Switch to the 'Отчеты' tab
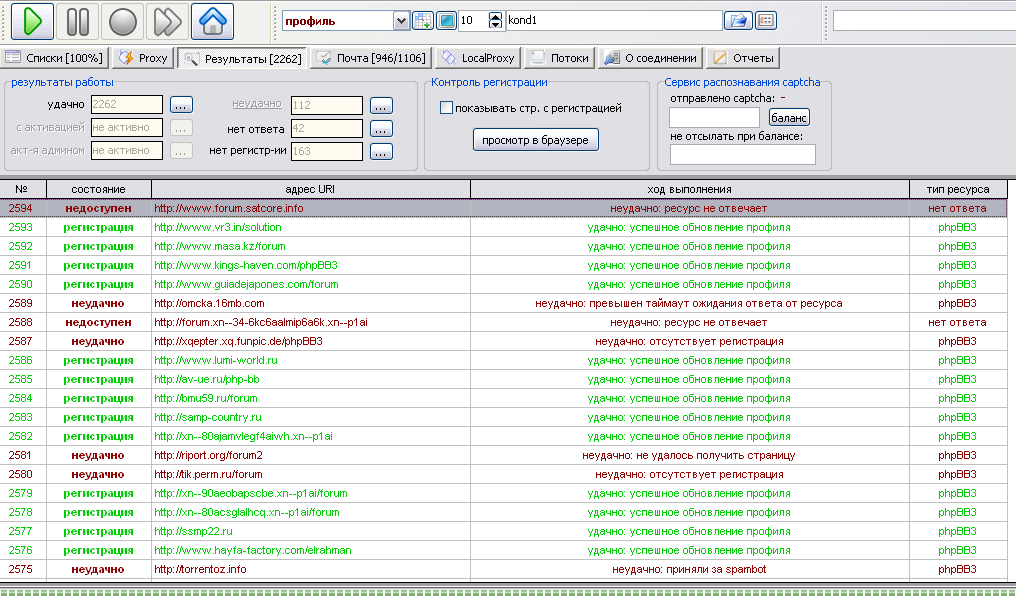 point(743,58)
